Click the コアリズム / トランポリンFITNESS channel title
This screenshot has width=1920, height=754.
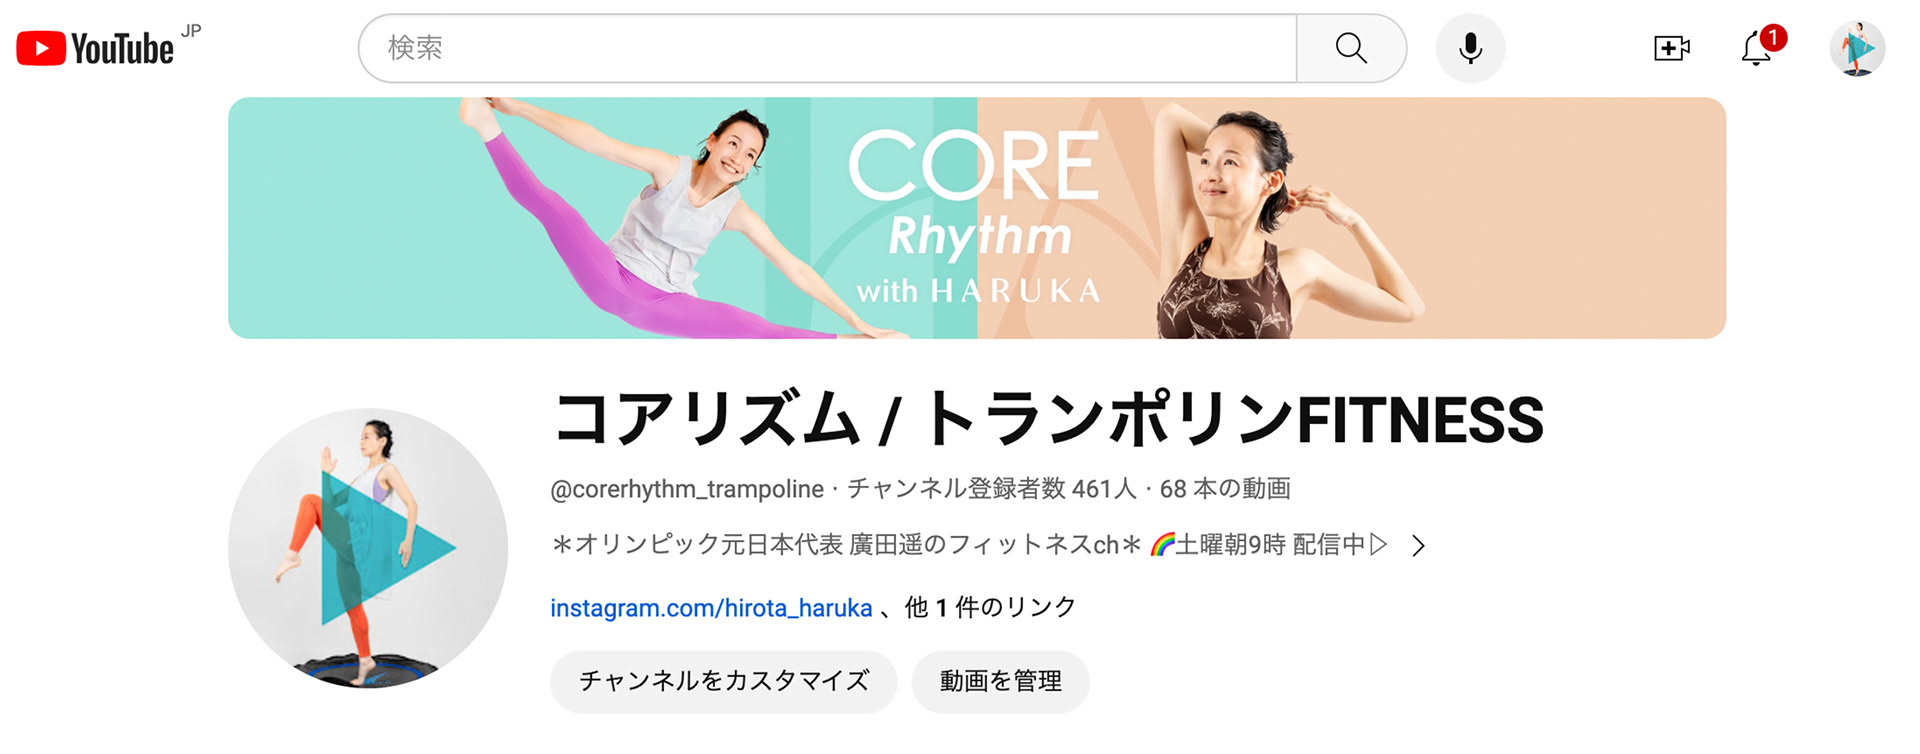tap(1048, 419)
